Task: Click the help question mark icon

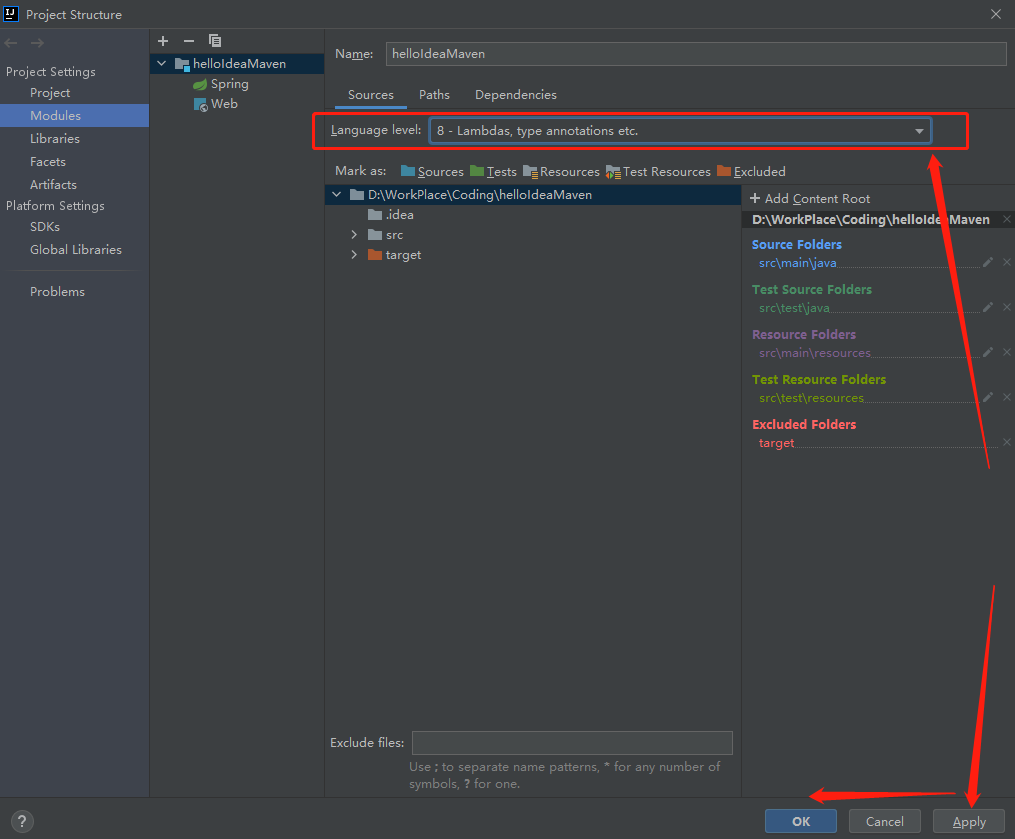Action: click(x=22, y=823)
